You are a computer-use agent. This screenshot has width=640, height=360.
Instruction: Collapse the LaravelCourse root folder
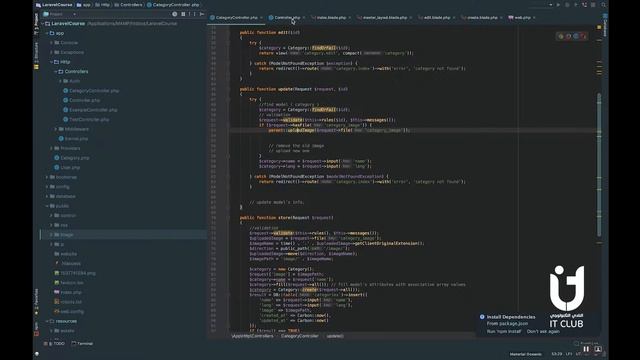click(42, 24)
